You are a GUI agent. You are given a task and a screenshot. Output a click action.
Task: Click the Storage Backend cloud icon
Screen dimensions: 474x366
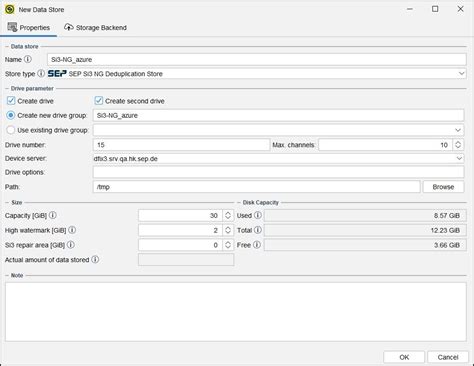[69, 27]
